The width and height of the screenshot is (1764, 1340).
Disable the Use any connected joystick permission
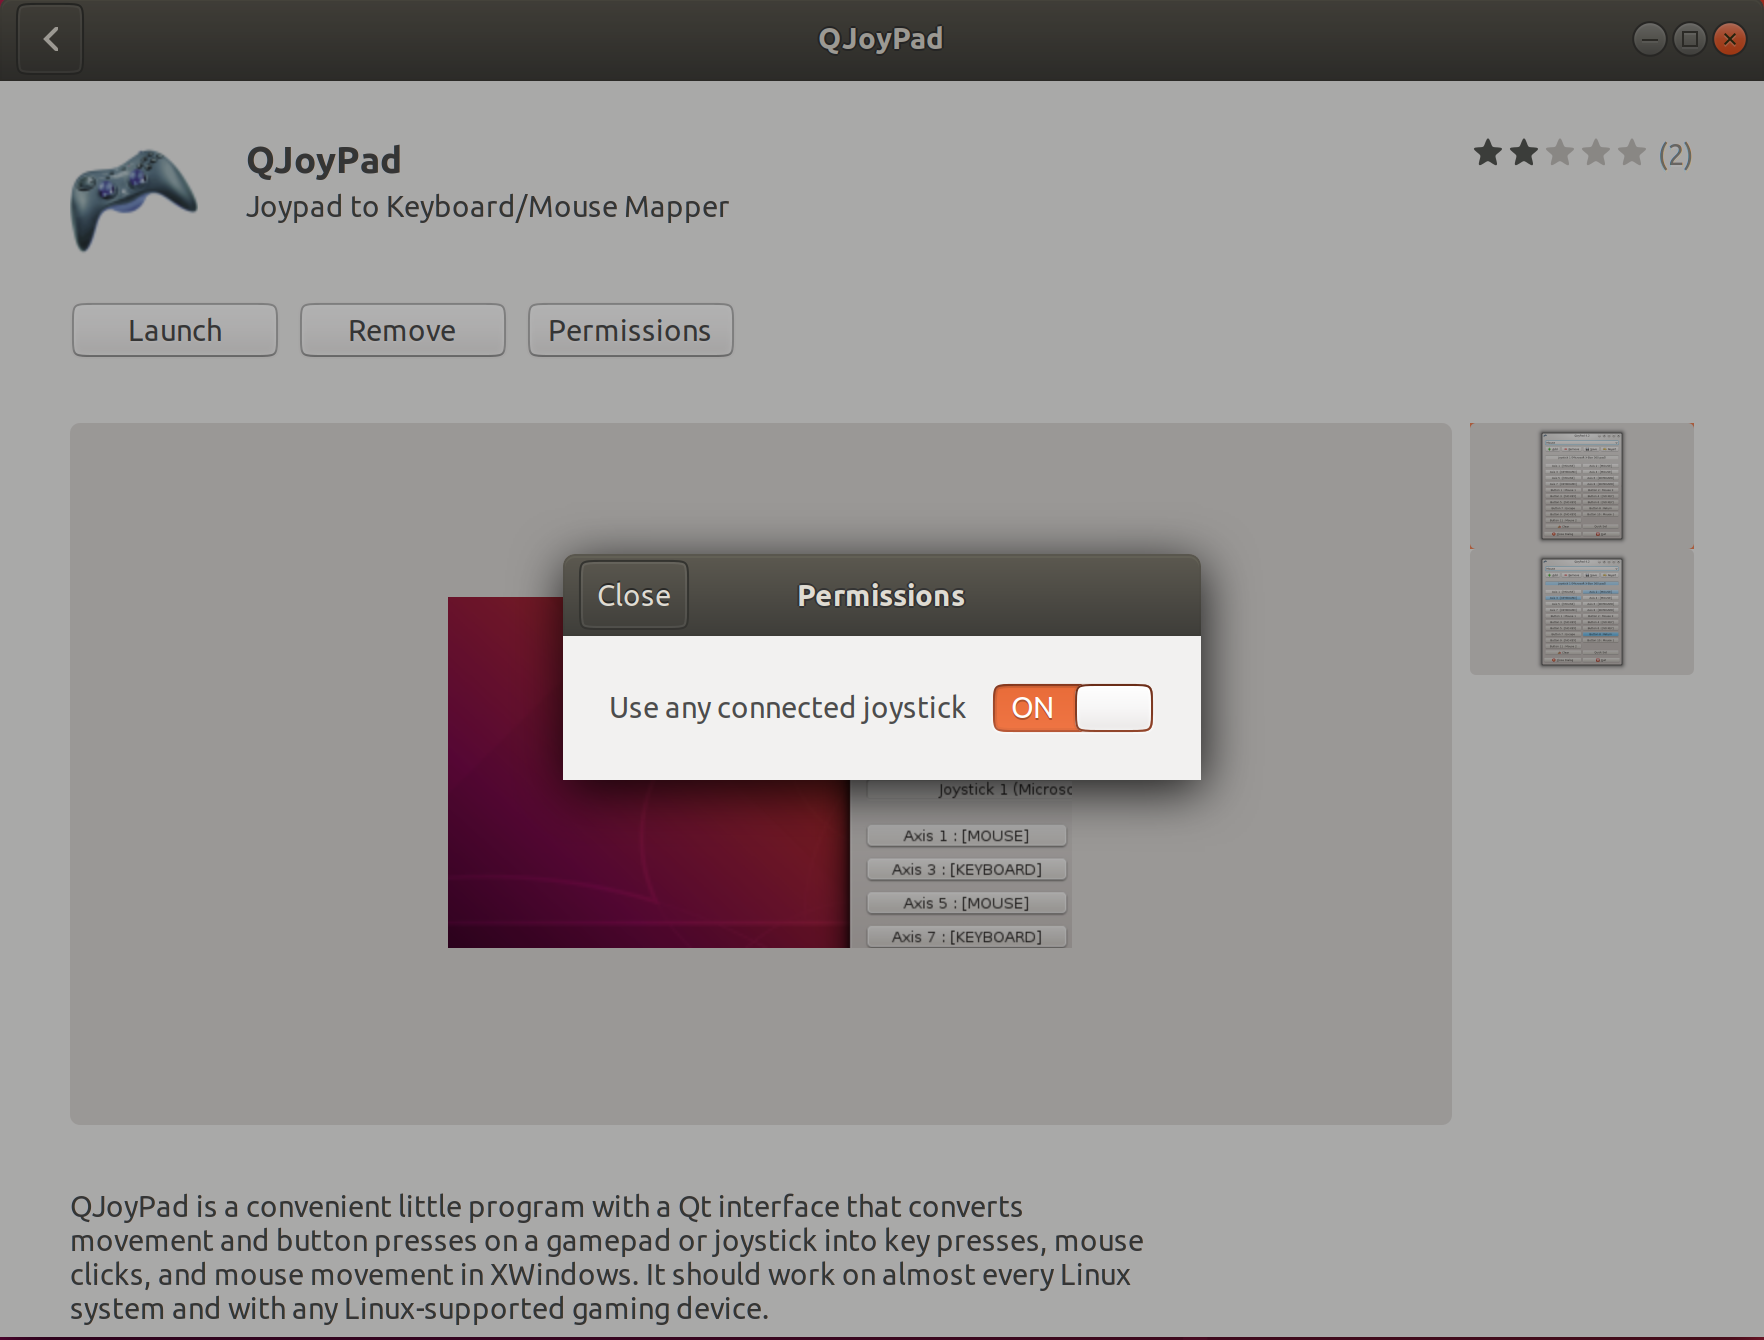(x=1072, y=707)
